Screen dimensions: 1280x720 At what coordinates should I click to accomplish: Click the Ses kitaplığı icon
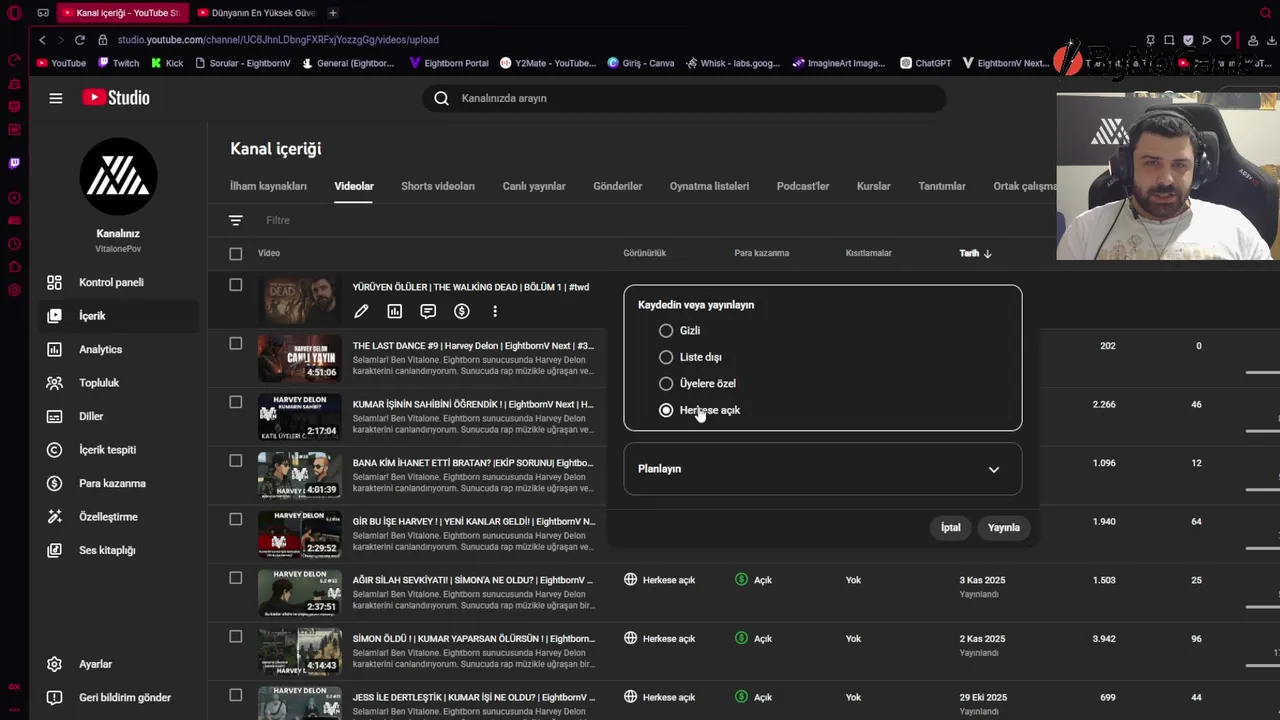55,550
